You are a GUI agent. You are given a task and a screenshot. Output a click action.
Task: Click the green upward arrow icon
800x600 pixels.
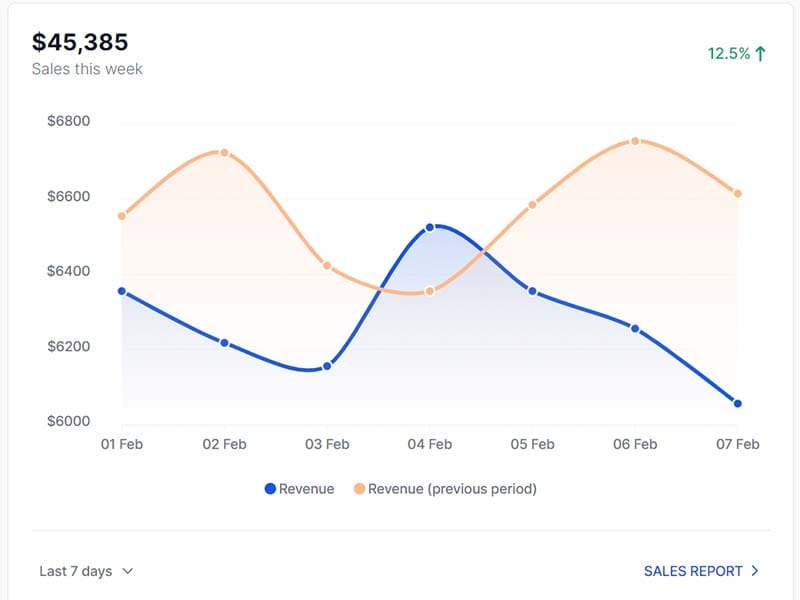coord(761,54)
